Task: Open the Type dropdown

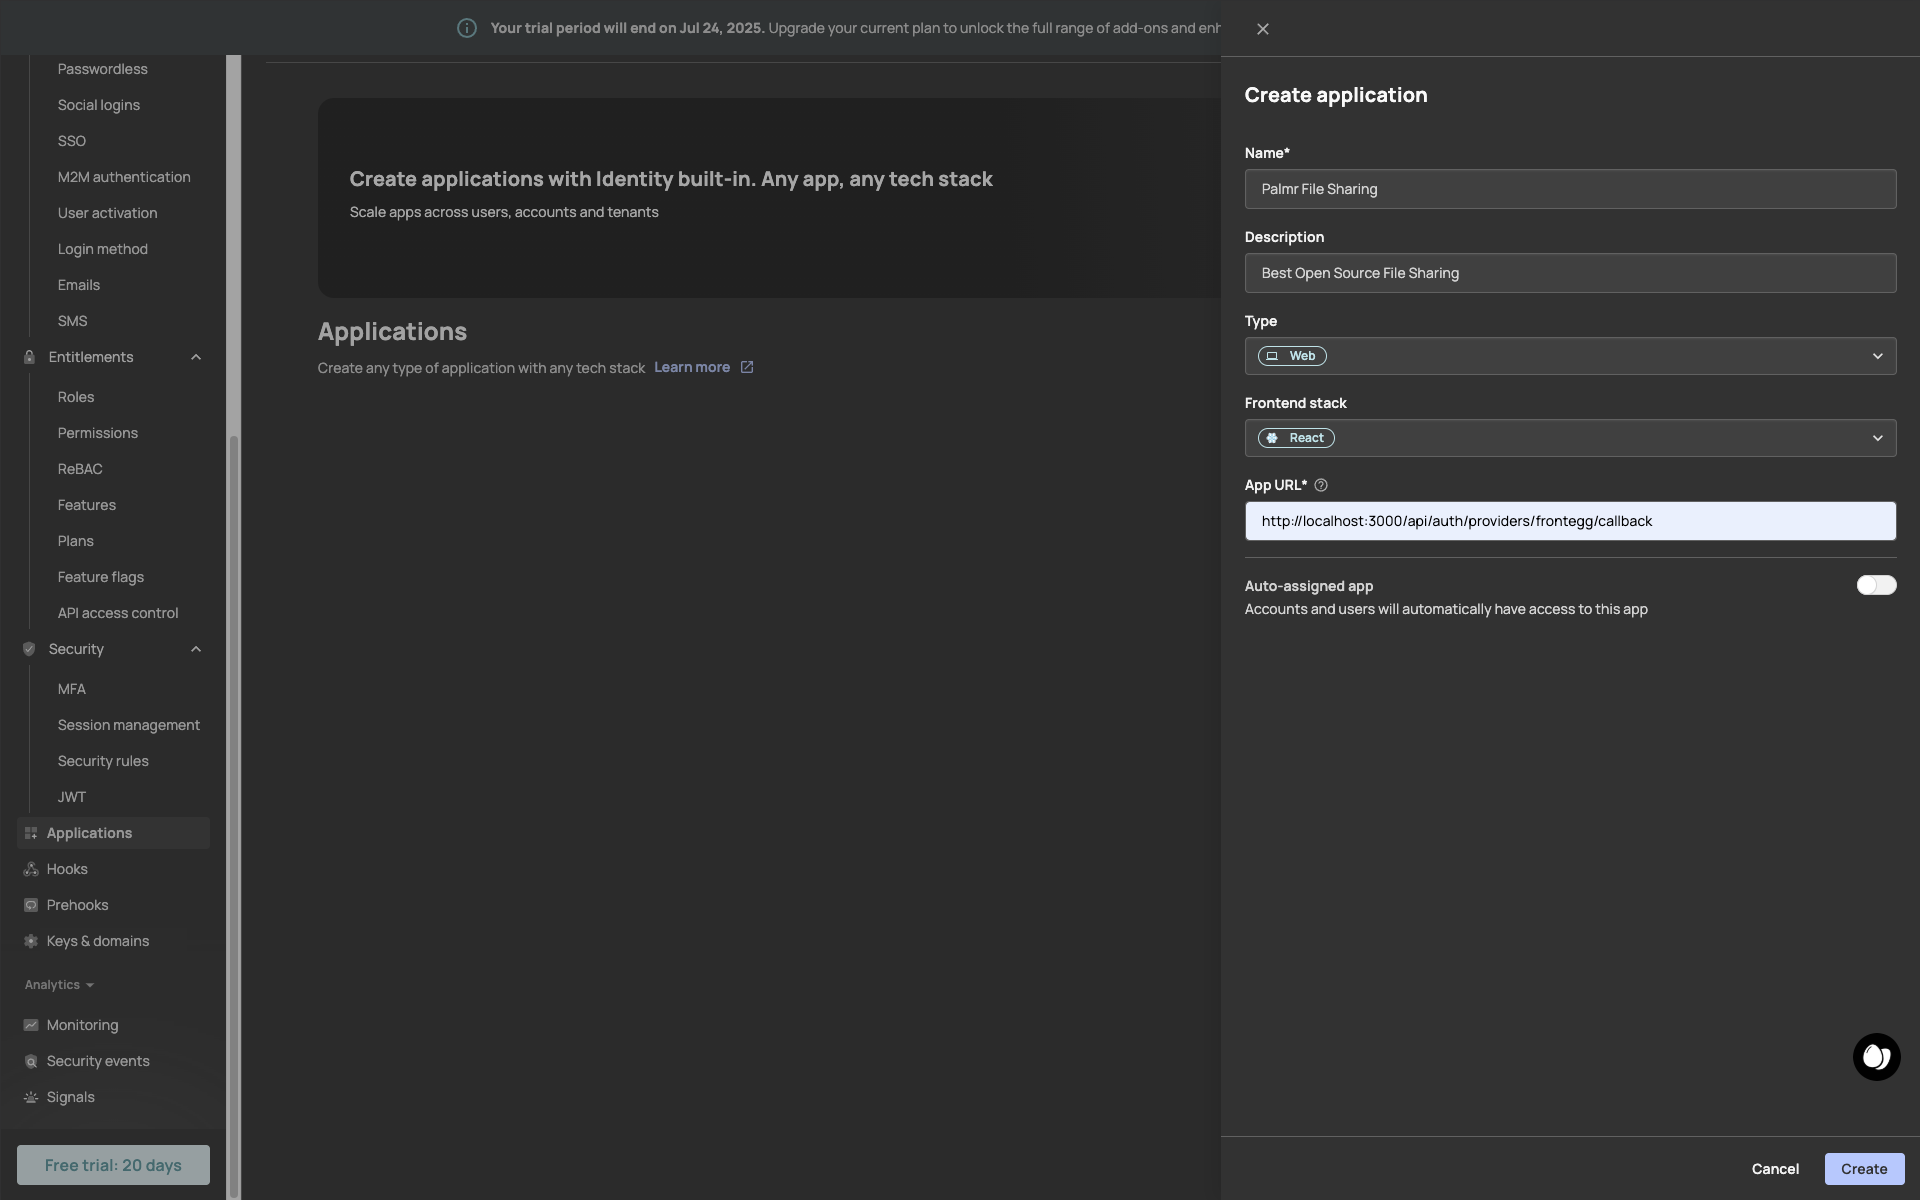Action: [x=1570, y=356]
